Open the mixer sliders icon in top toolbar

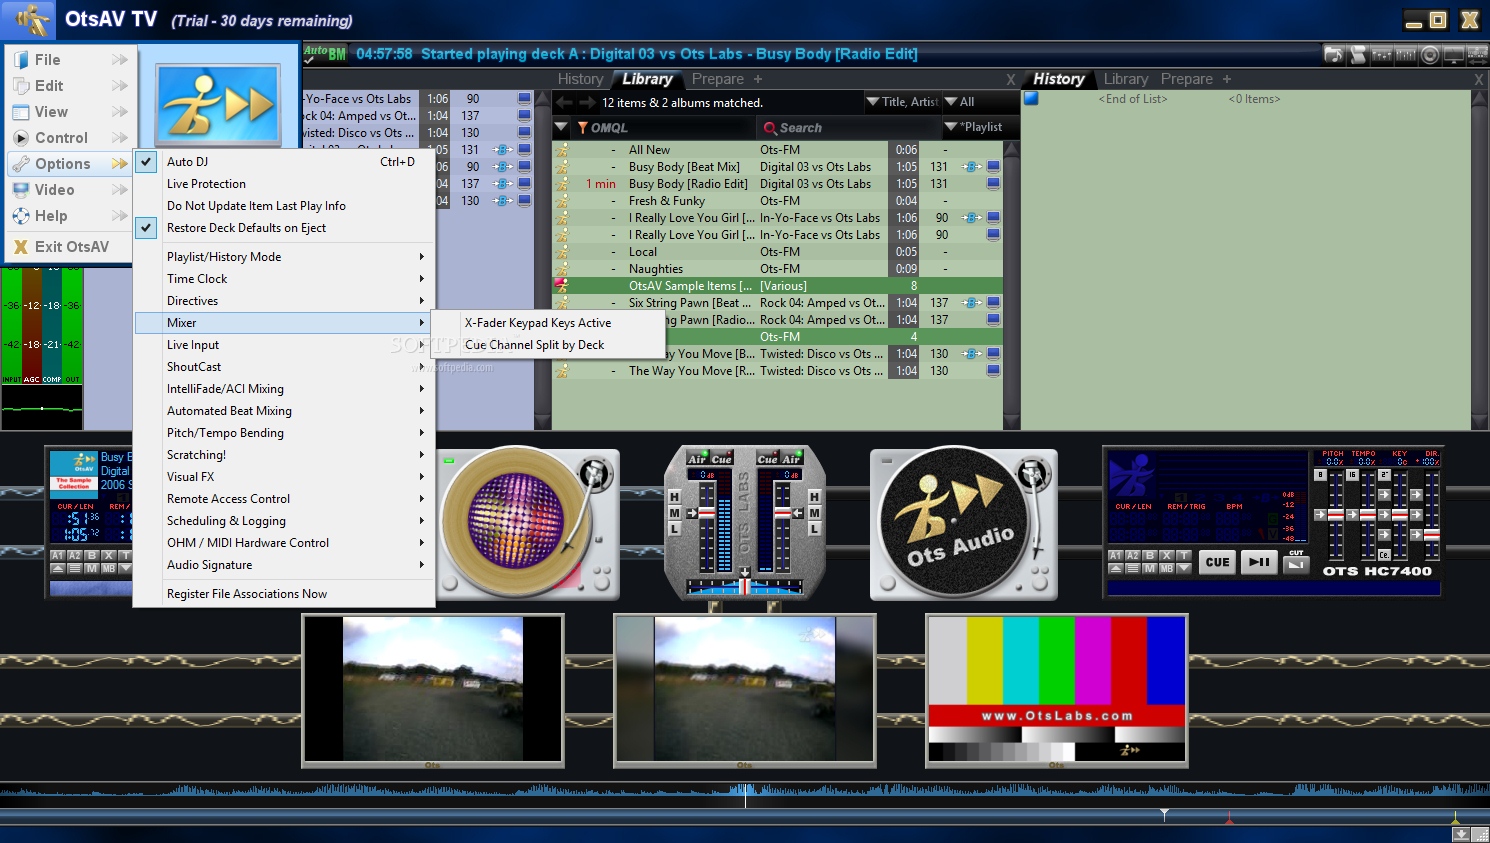tap(1382, 54)
